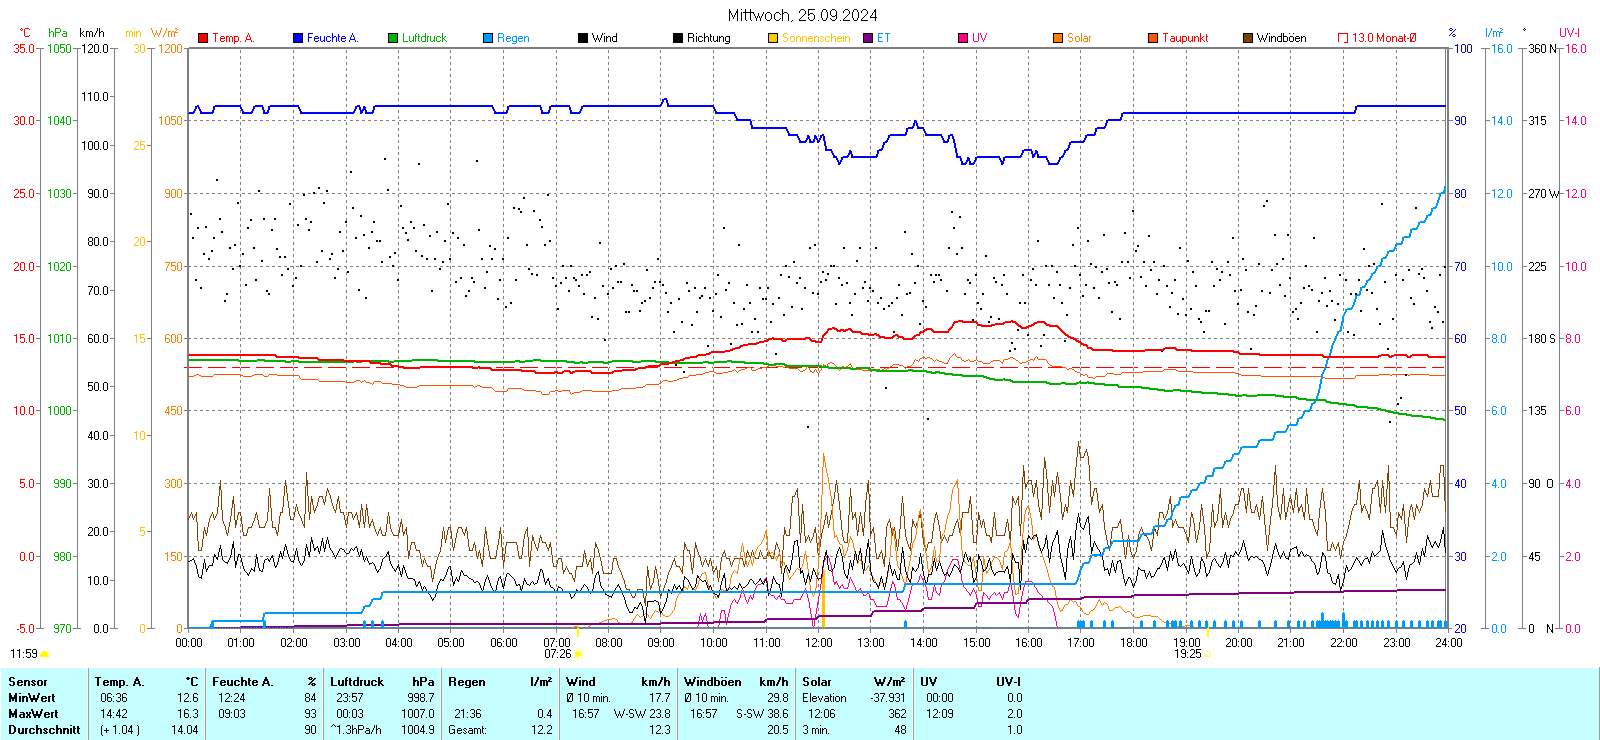Click the chart title Mittwoch, 25.09.2024
This screenshot has height=740, width=1600.
pos(802,15)
